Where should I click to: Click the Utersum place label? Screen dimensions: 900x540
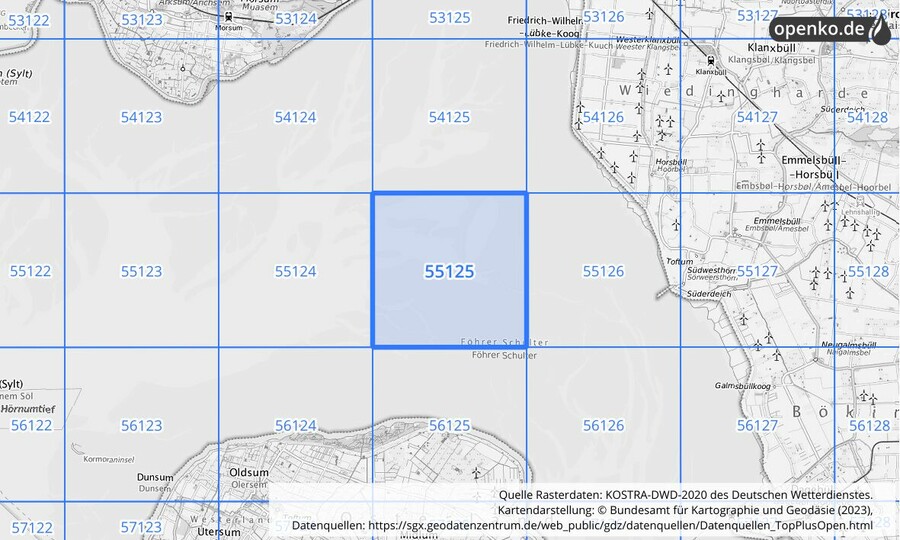tap(219, 531)
